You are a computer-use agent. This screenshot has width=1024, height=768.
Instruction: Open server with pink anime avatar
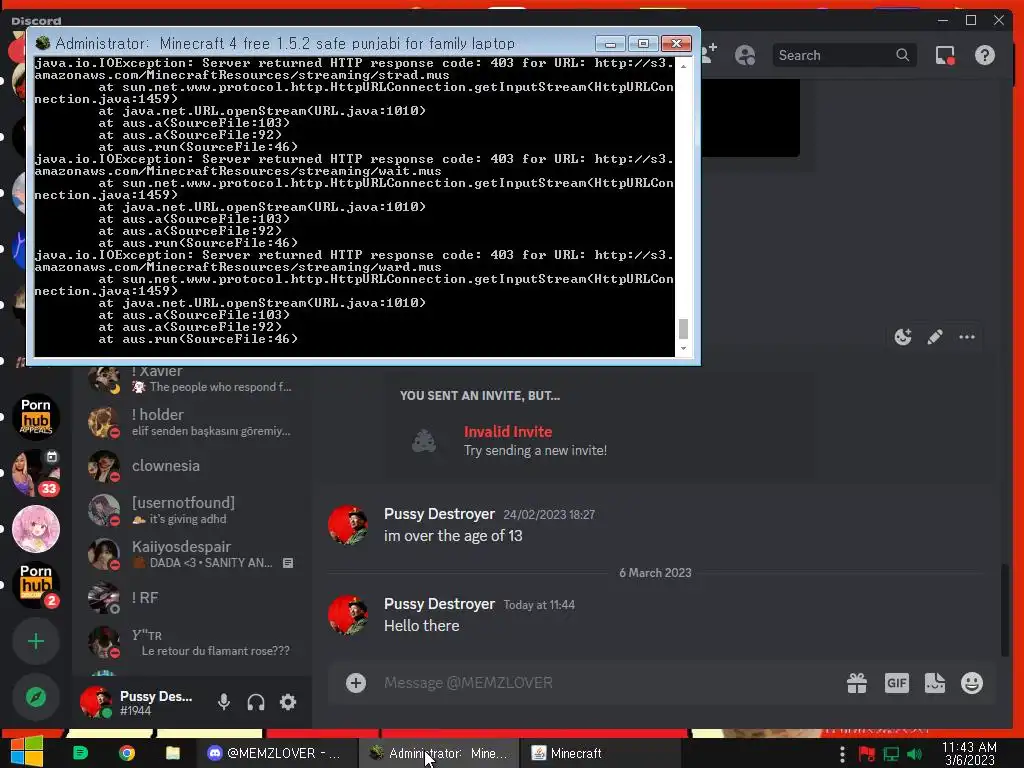click(x=36, y=529)
